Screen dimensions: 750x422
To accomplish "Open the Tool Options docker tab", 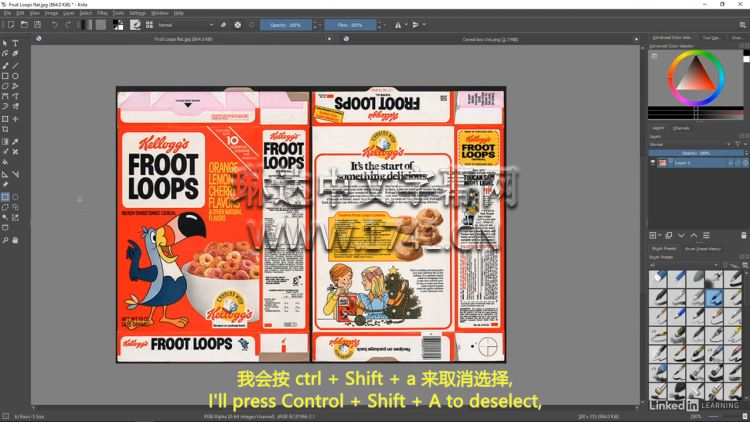I will click(711, 38).
